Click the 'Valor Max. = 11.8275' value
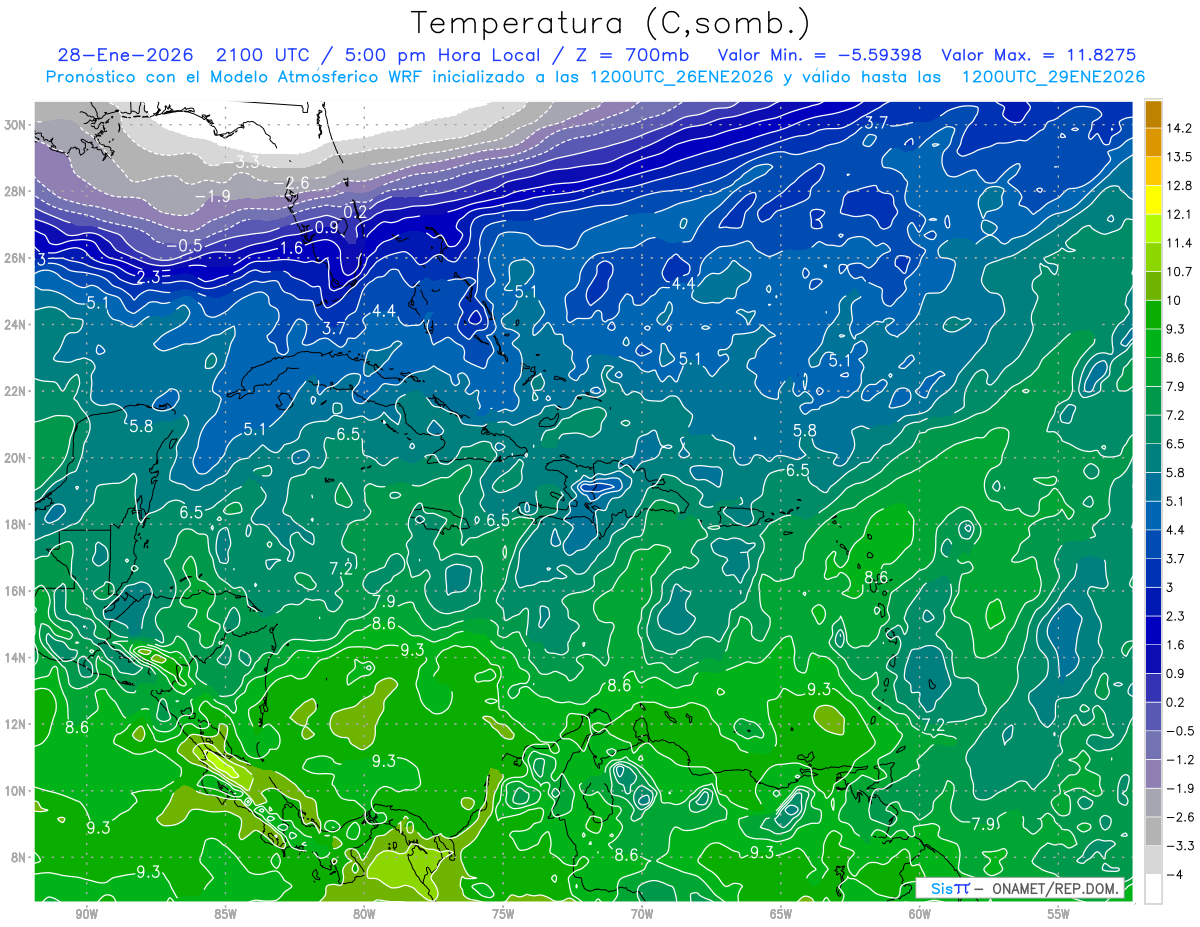This screenshot has height=927, width=1200. tap(1038, 55)
